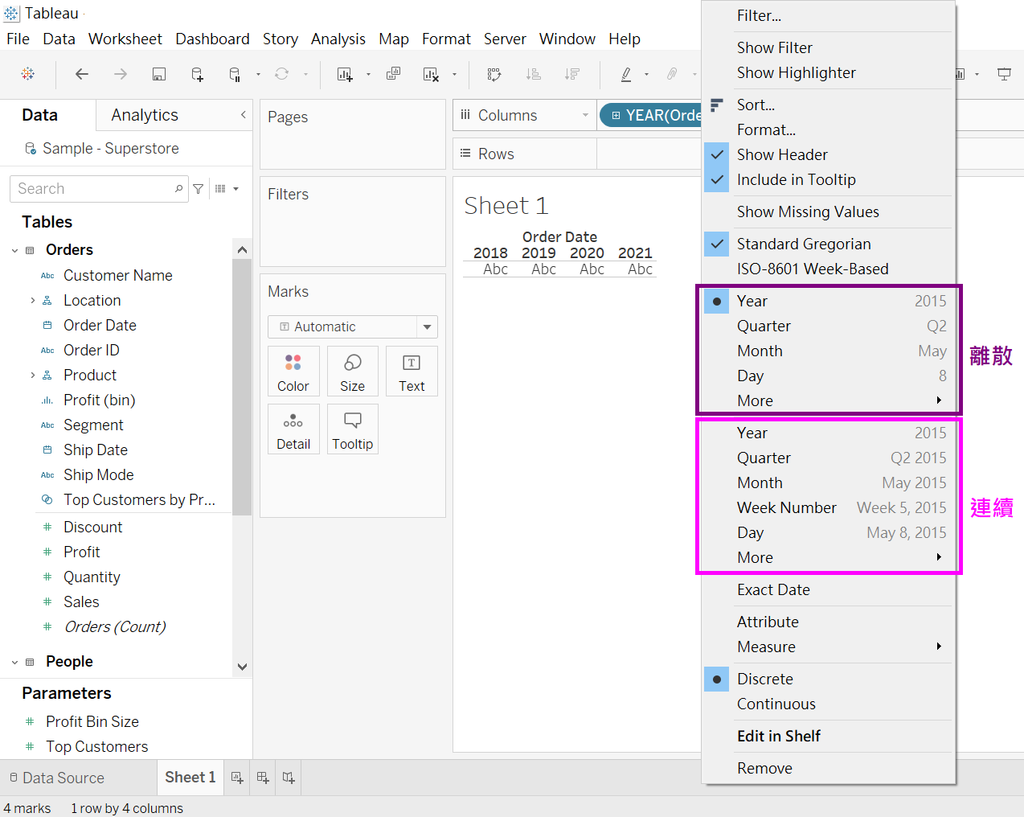Image resolution: width=1024 pixels, height=817 pixels.
Task: Click the New Worksheet toolbar icon
Action: pyautogui.click(x=344, y=74)
